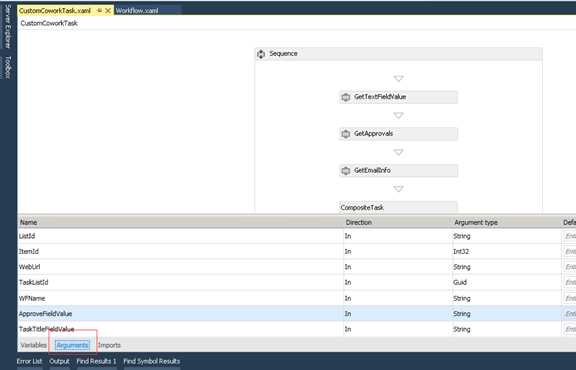
Task: Change String argument type for TaskTitleFieldValue
Action: [506, 329]
